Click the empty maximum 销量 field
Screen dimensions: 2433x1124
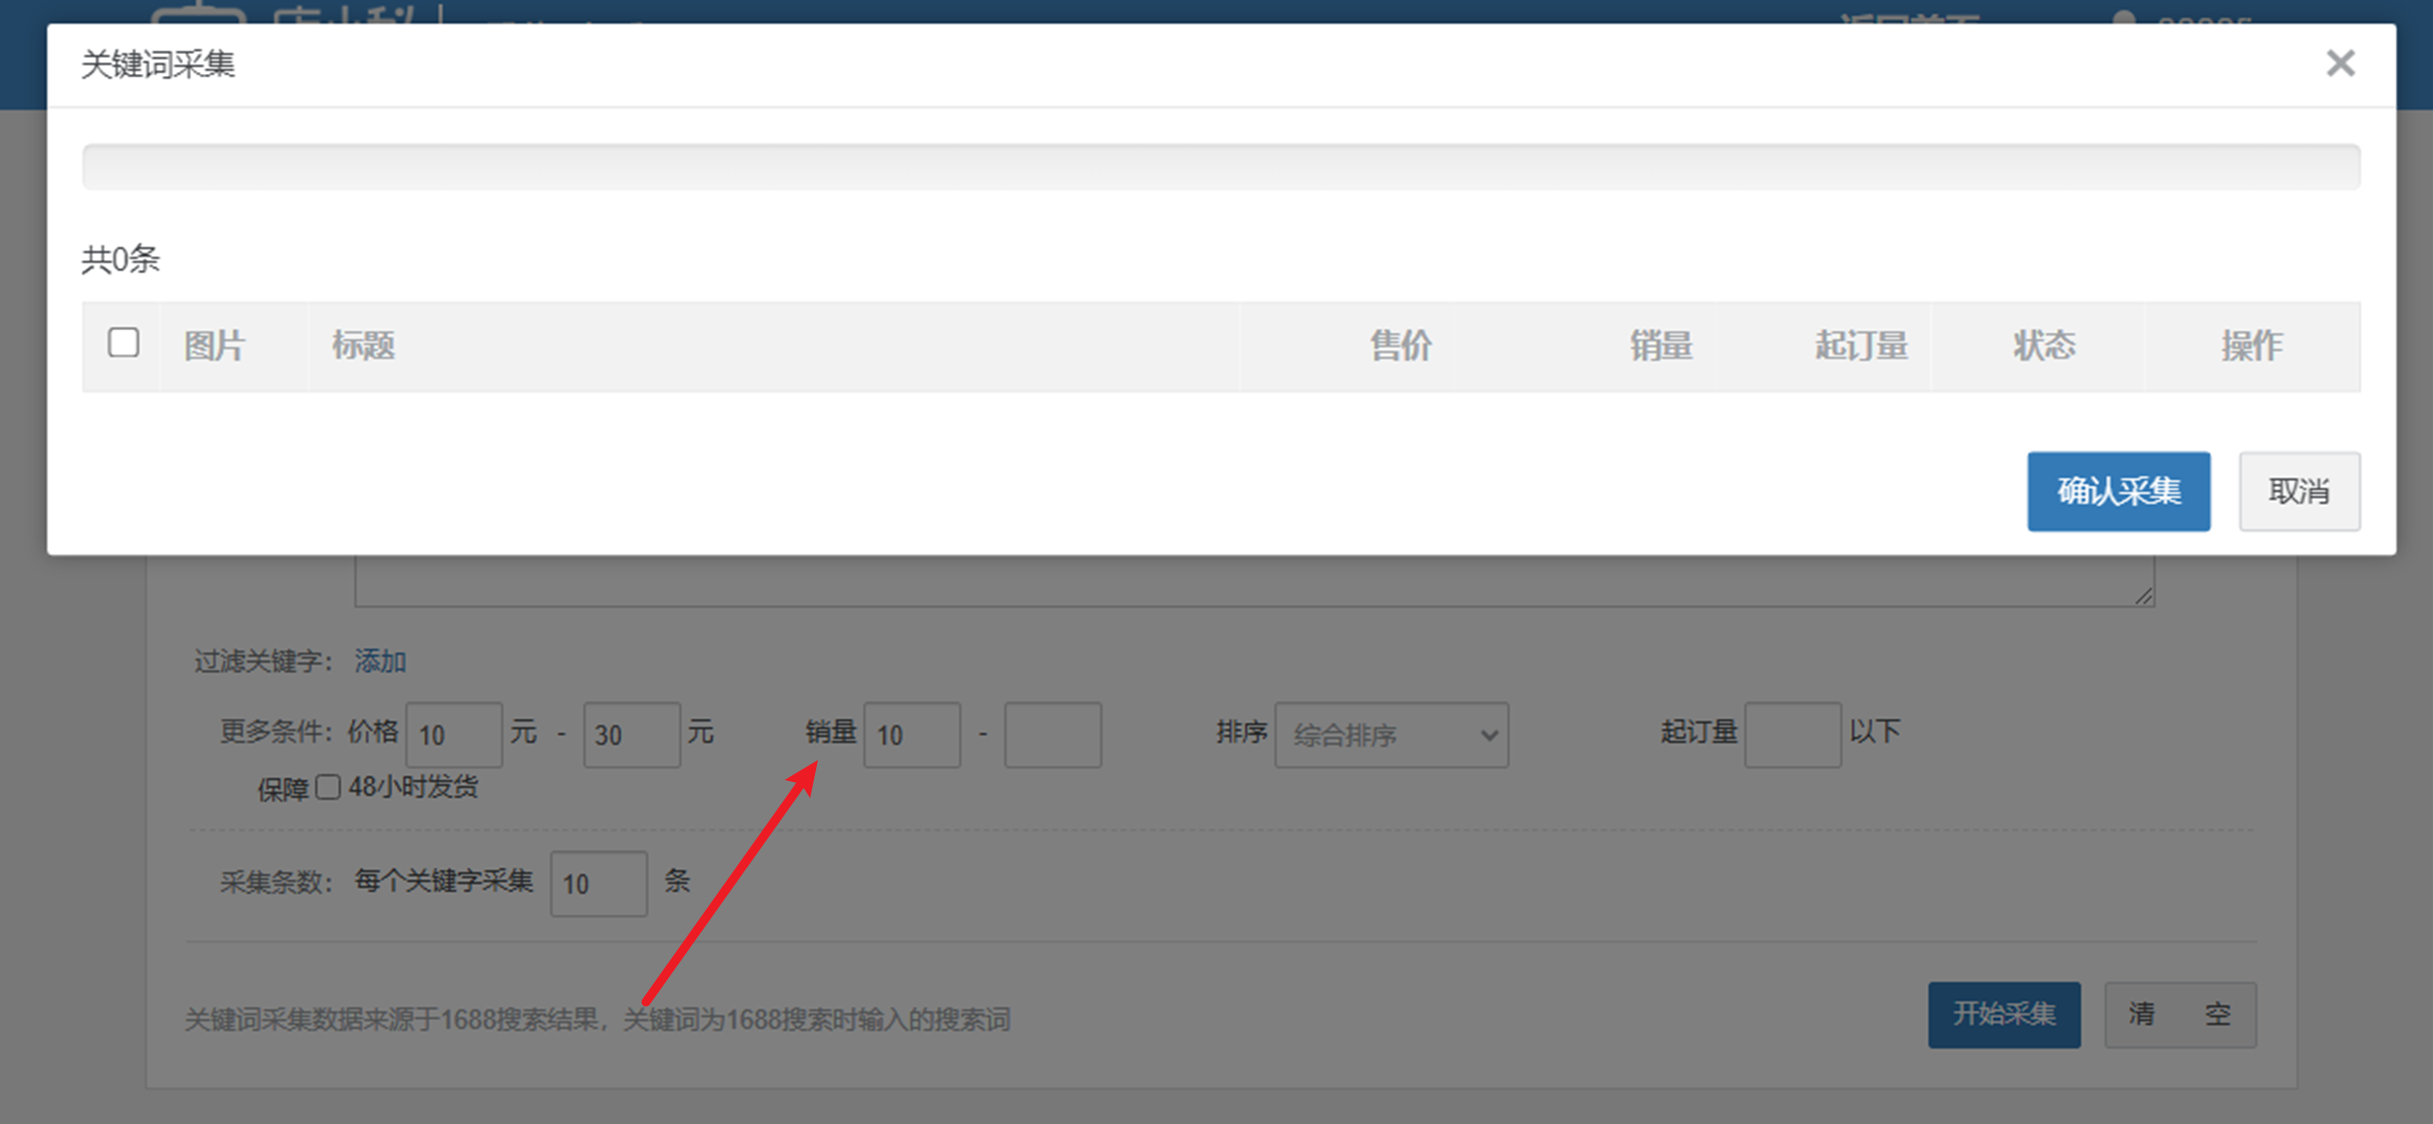1052,735
